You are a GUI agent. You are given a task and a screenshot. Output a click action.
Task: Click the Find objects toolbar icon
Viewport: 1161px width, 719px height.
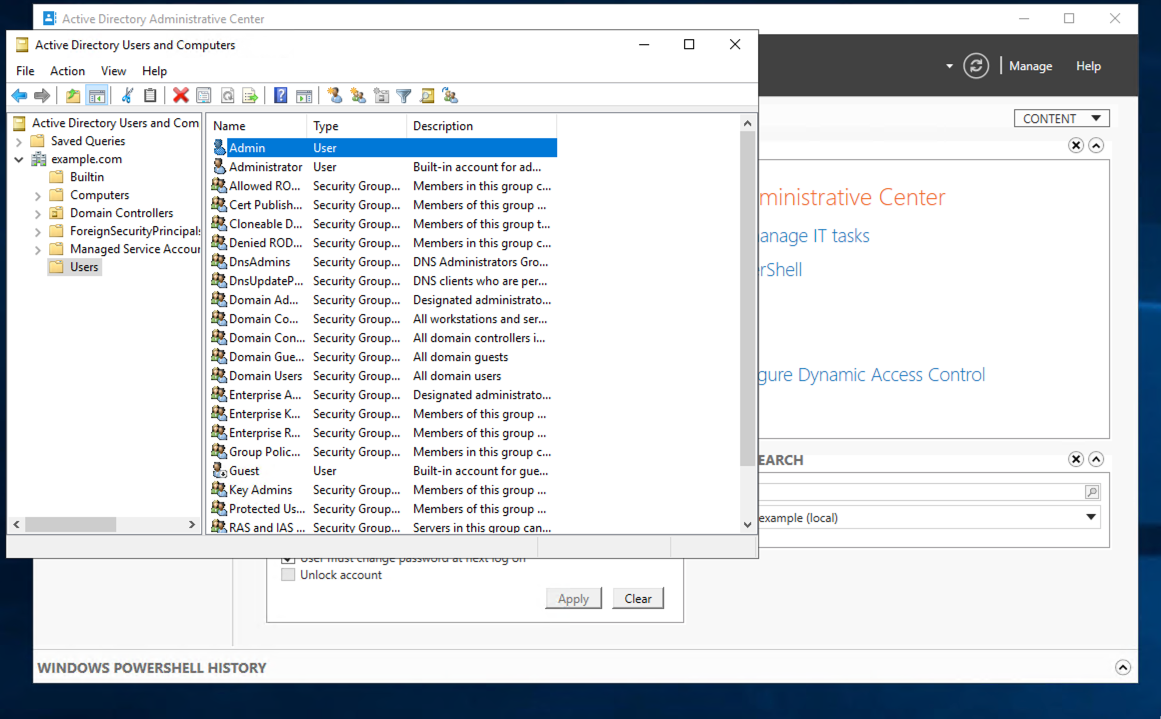pyautogui.click(x=427, y=96)
